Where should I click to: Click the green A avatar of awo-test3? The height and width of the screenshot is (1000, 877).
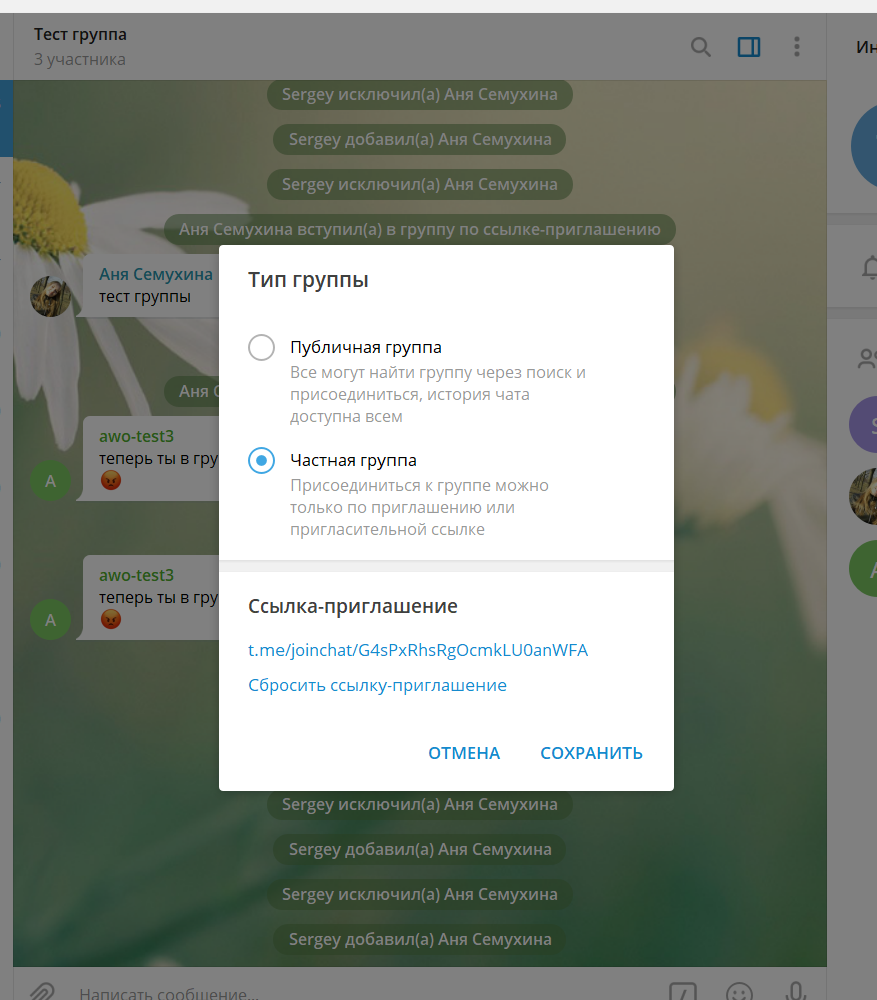(50, 480)
